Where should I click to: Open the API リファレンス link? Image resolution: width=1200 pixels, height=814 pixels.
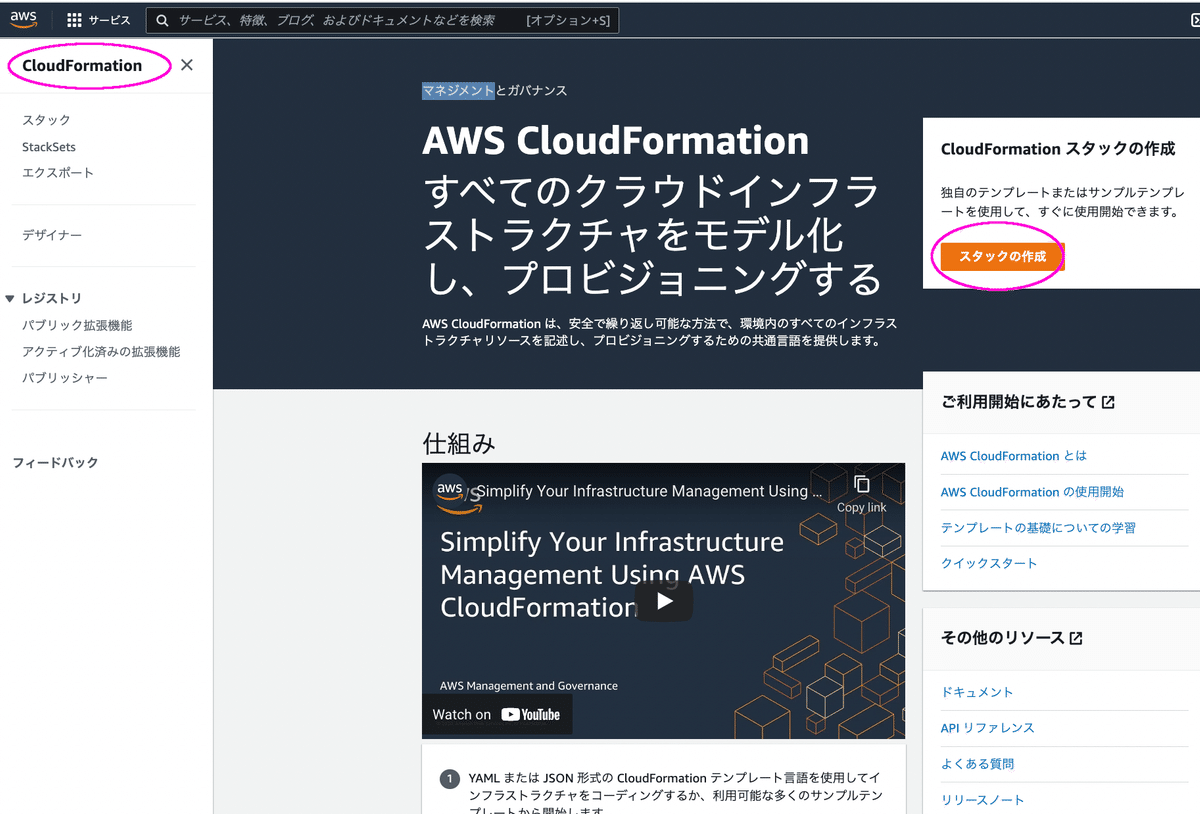pyautogui.click(x=988, y=728)
